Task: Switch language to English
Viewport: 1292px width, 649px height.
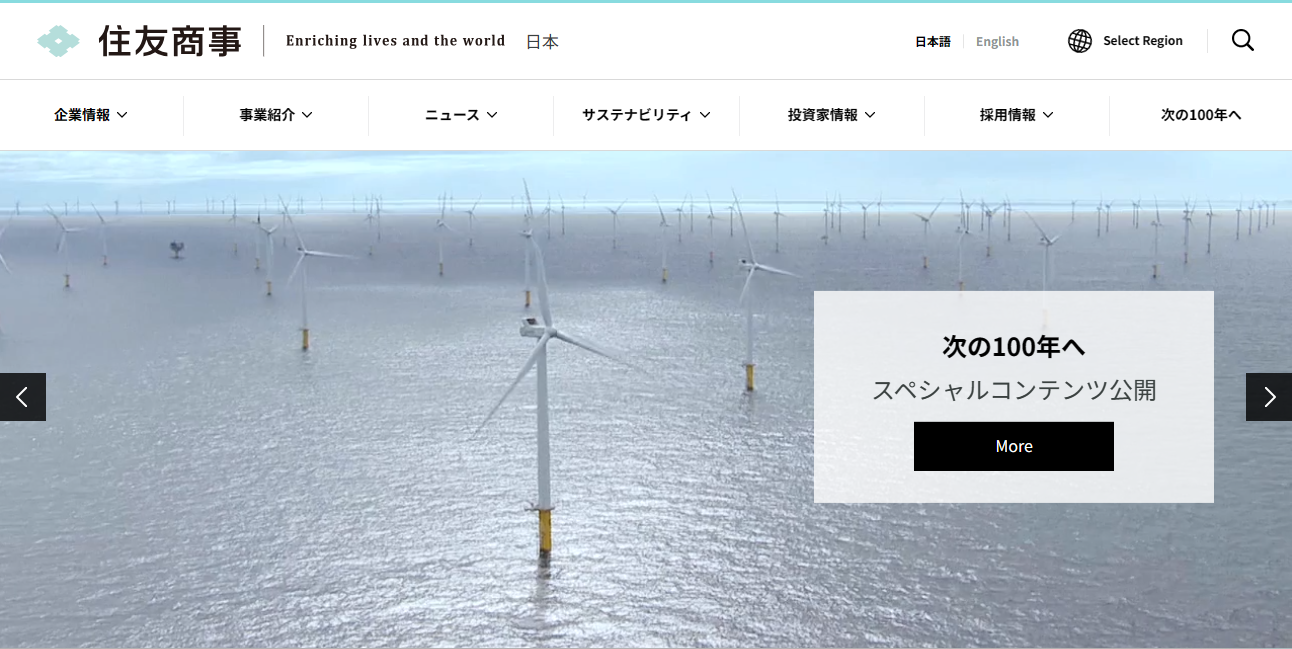Action: point(997,42)
